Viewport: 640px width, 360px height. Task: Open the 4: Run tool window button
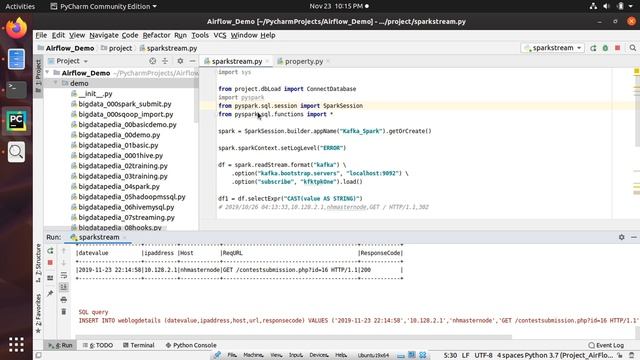pos(60,345)
